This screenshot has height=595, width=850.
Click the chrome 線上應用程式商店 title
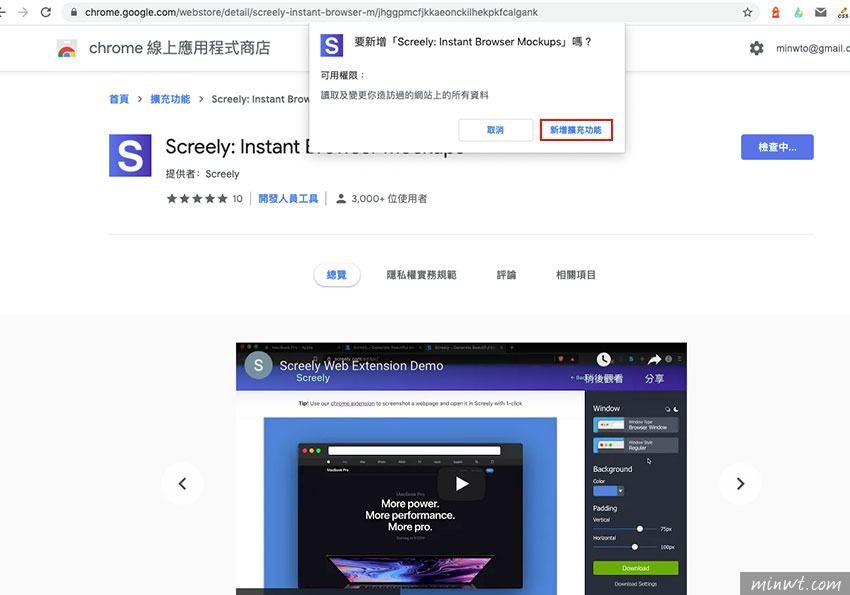[x=179, y=48]
